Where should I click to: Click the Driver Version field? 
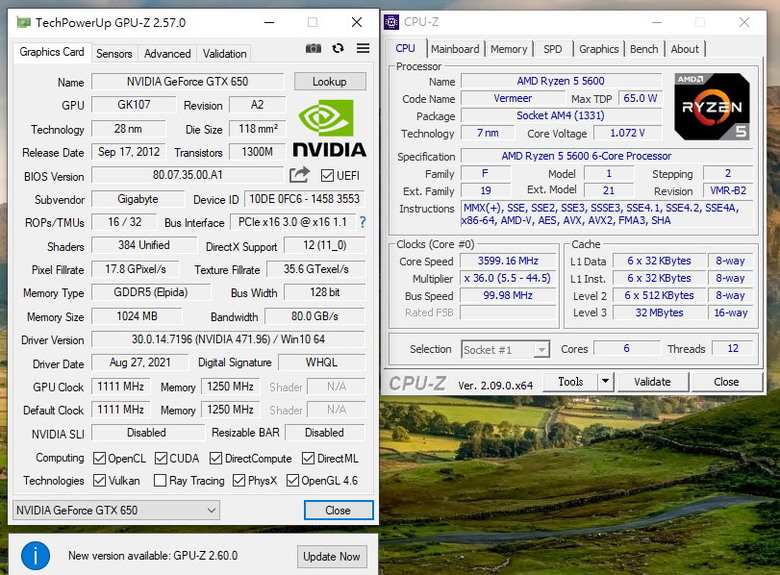(228, 339)
